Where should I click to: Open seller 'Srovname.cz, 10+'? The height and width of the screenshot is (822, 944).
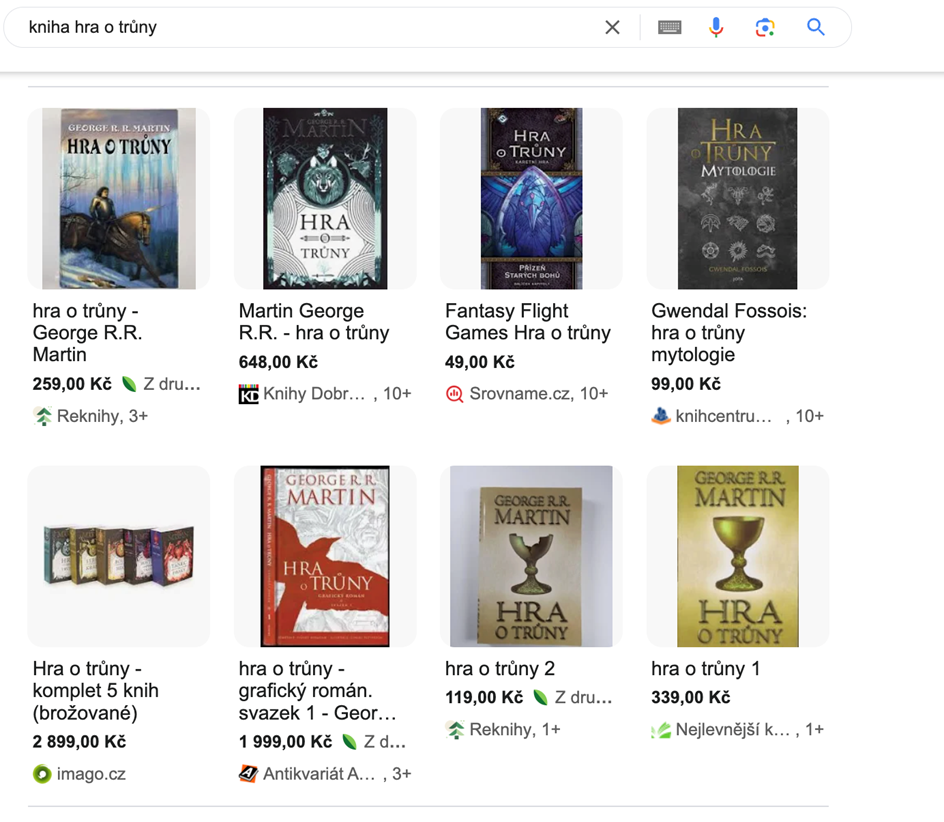pos(539,394)
